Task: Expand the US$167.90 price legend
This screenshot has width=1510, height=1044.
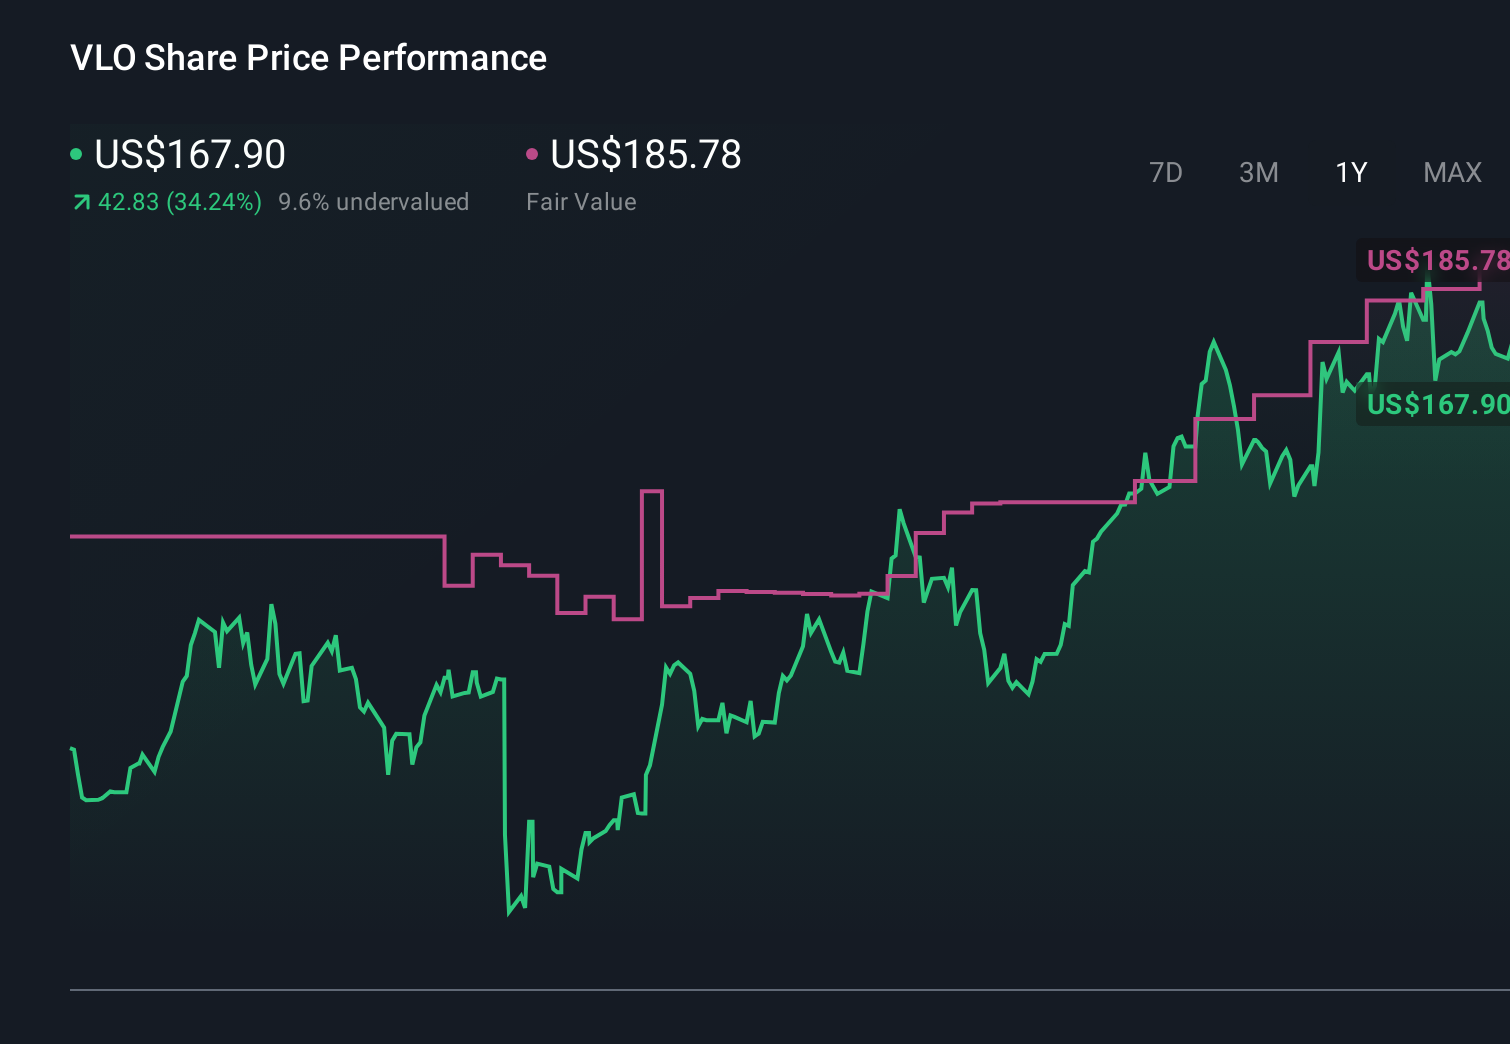Action: pos(189,153)
